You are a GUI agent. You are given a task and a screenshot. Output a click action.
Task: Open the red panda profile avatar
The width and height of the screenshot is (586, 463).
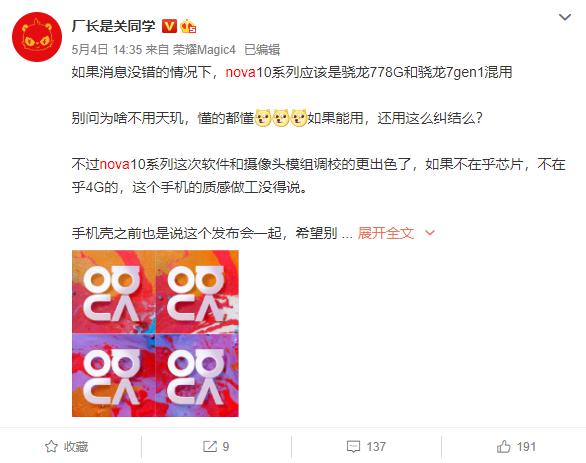tap(37, 37)
